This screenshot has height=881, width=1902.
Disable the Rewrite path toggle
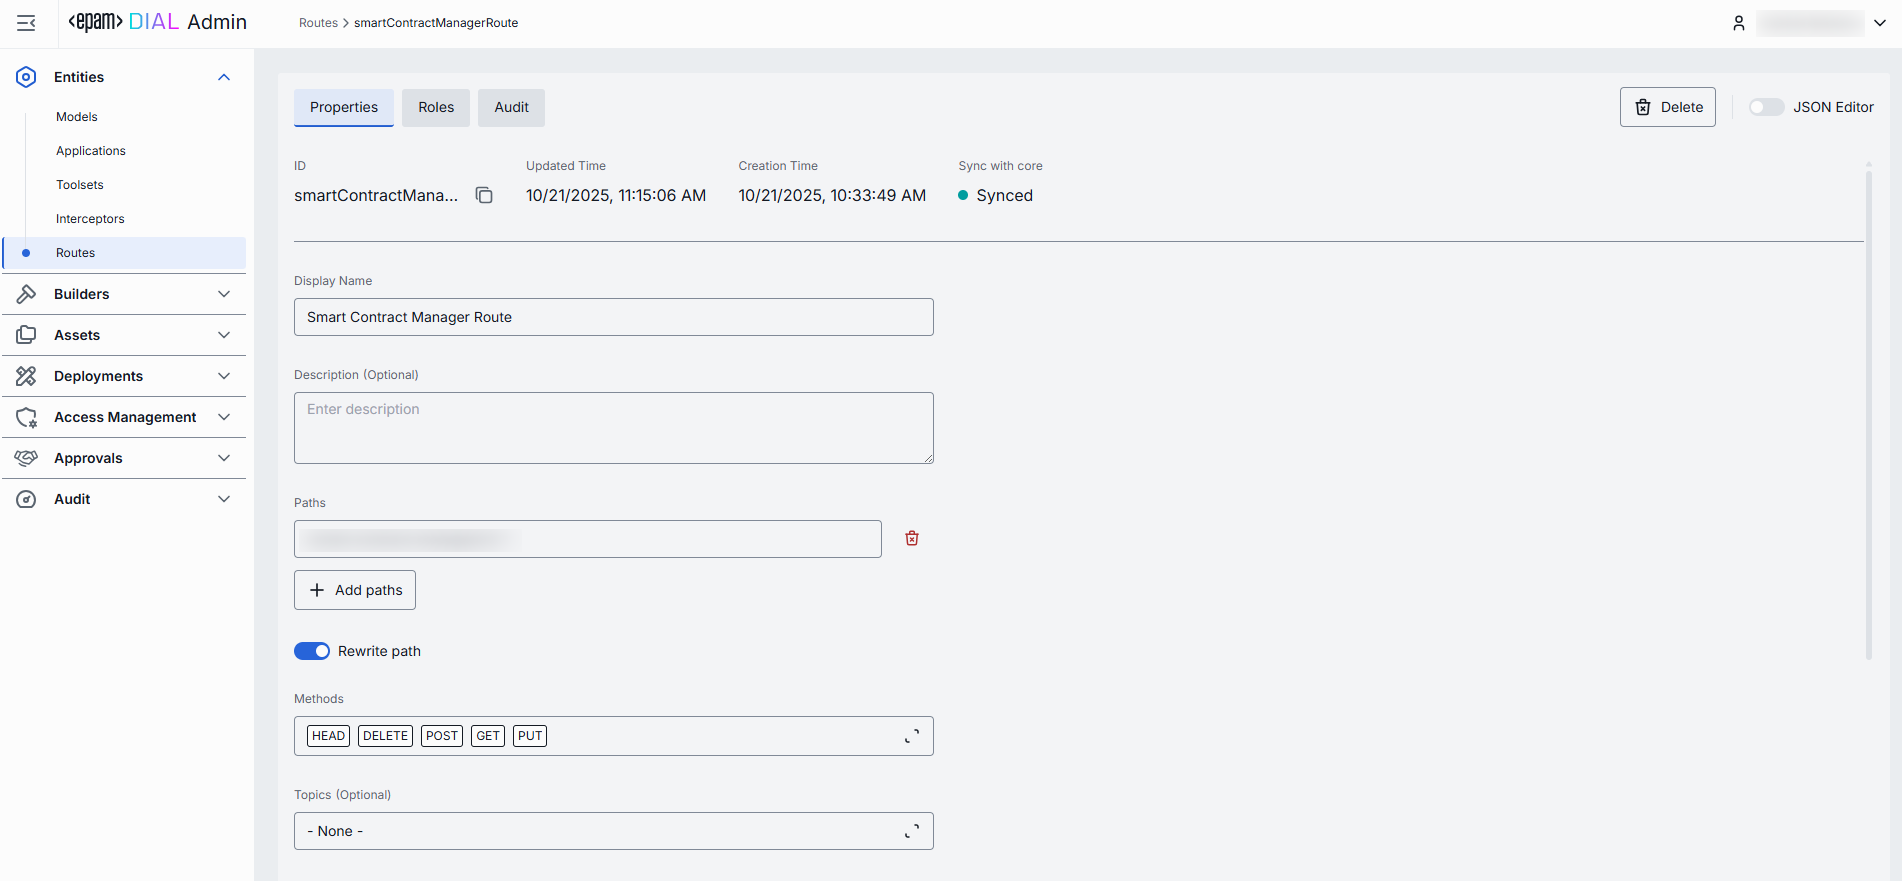pos(312,651)
